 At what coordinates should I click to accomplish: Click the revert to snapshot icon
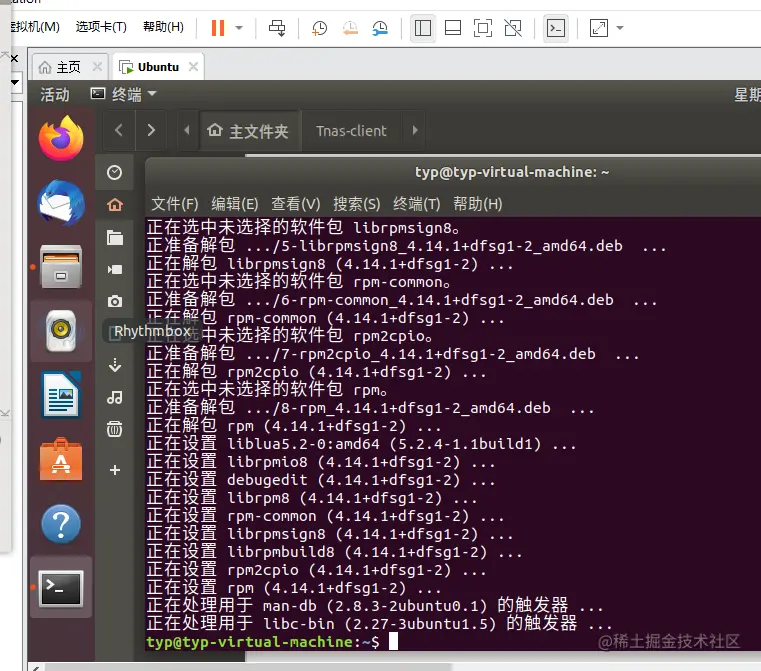point(350,28)
